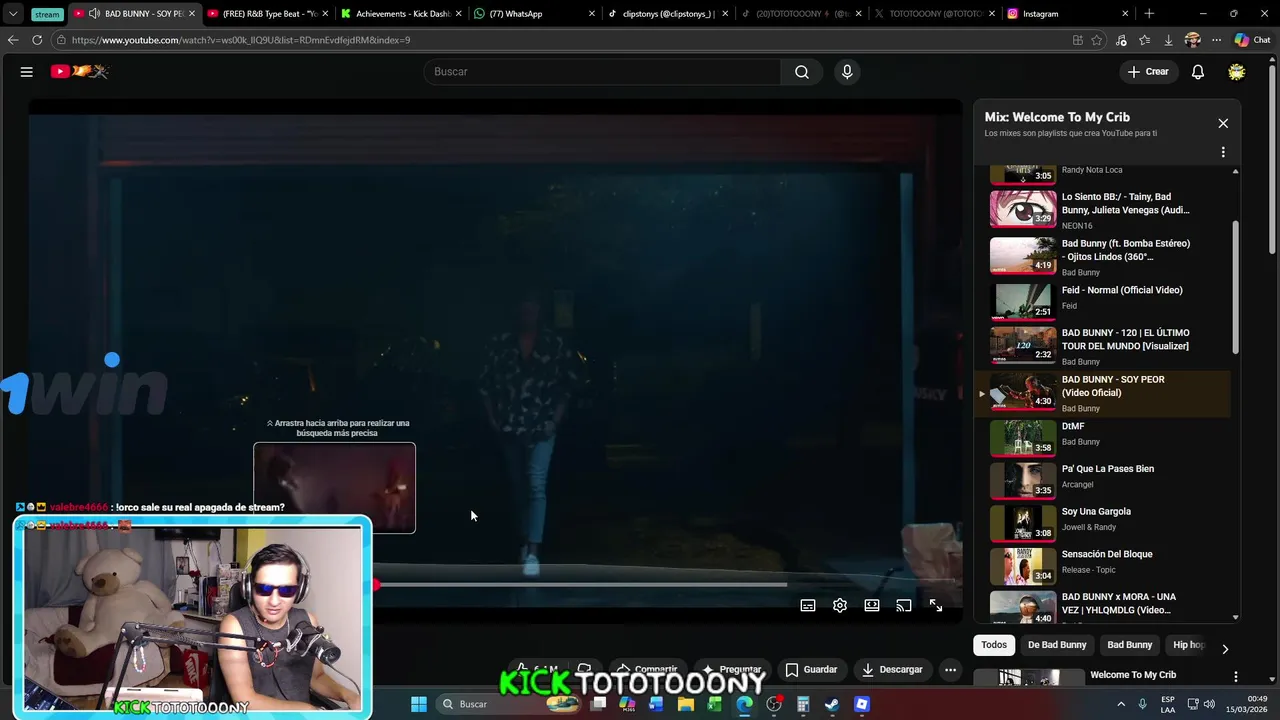Click the Guardar button
The height and width of the screenshot is (720, 1280).
click(x=811, y=669)
